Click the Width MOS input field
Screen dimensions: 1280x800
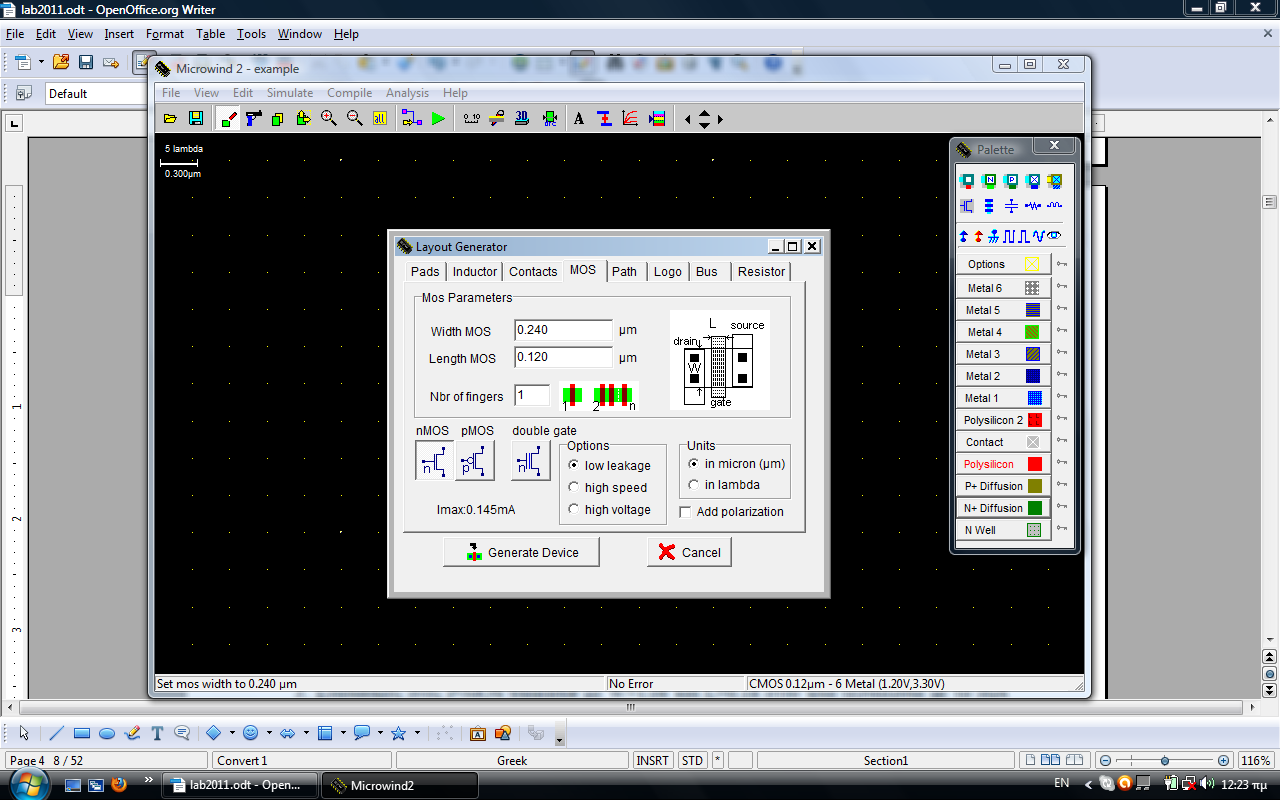(x=563, y=330)
